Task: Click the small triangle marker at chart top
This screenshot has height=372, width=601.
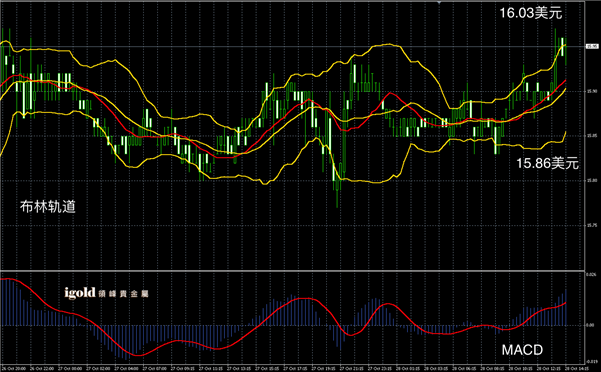Action: [439, 2]
